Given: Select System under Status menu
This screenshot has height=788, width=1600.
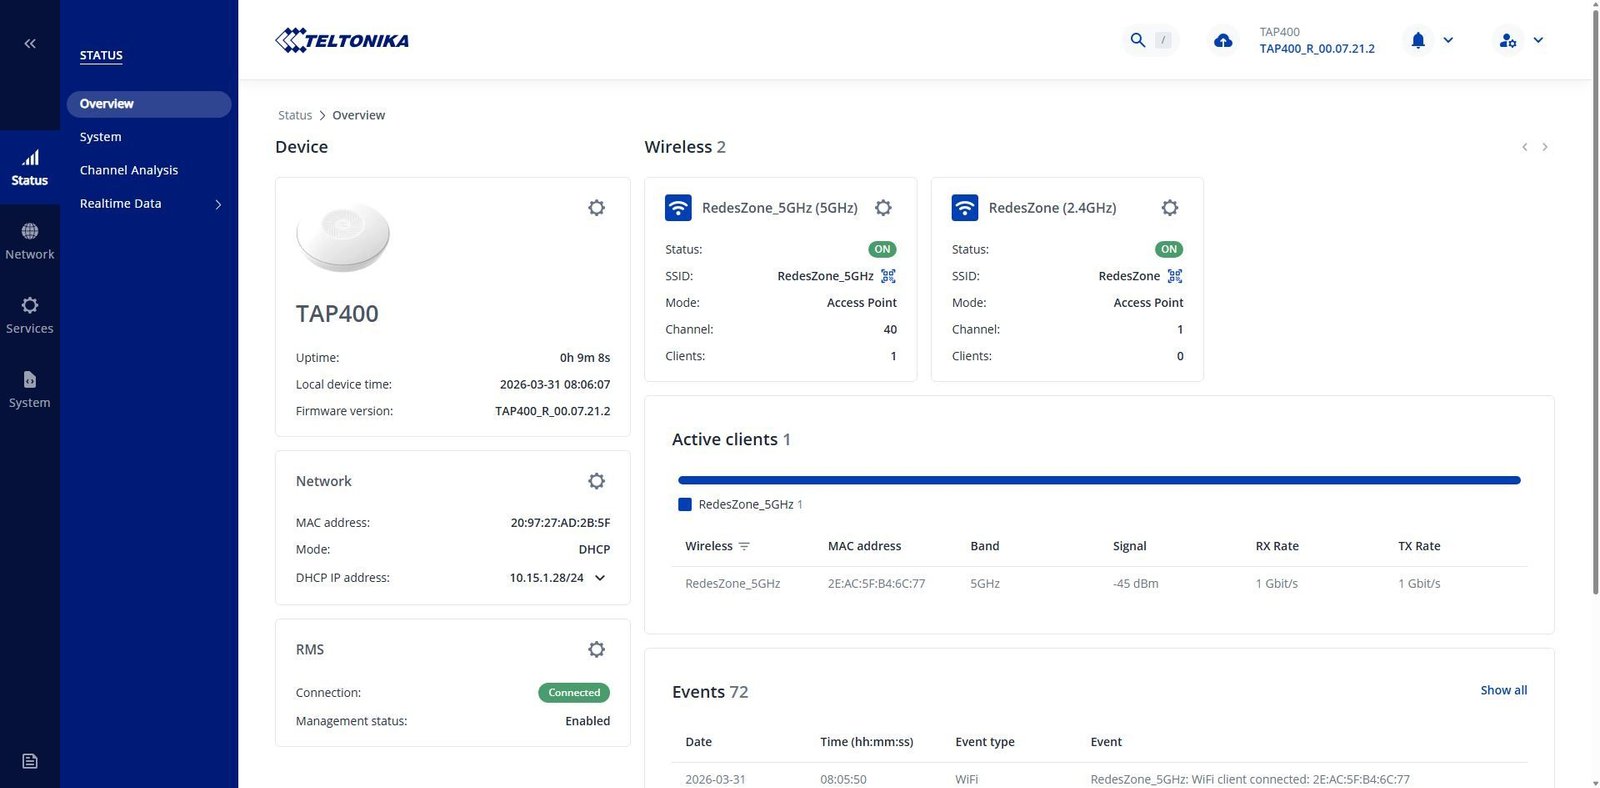Looking at the screenshot, I should [101, 137].
